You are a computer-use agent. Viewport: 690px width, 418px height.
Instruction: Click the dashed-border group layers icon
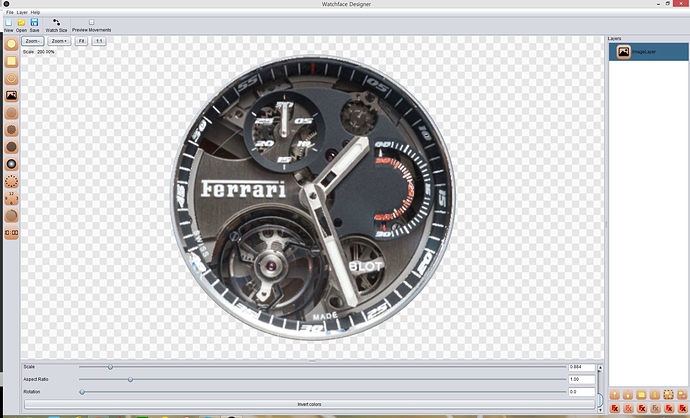click(x=668, y=395)
